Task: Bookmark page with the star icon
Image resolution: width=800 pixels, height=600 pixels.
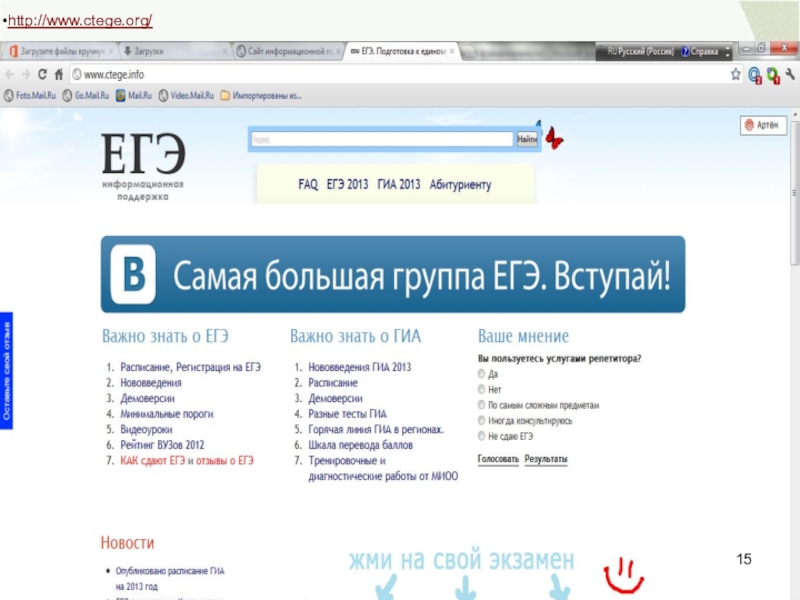Action: click(735, 74)
